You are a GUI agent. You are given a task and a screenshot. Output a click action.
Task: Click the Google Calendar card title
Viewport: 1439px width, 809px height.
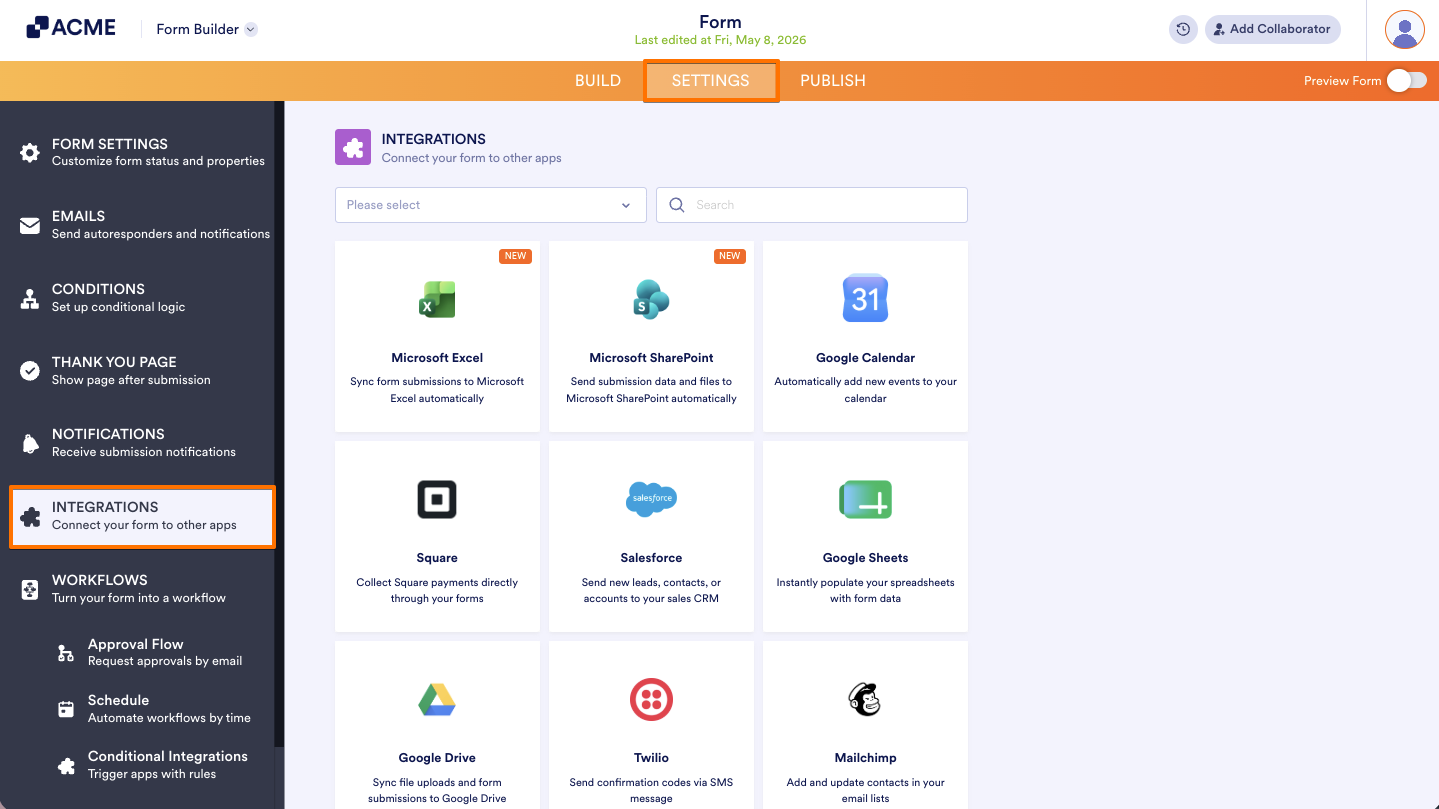(865, 358)
